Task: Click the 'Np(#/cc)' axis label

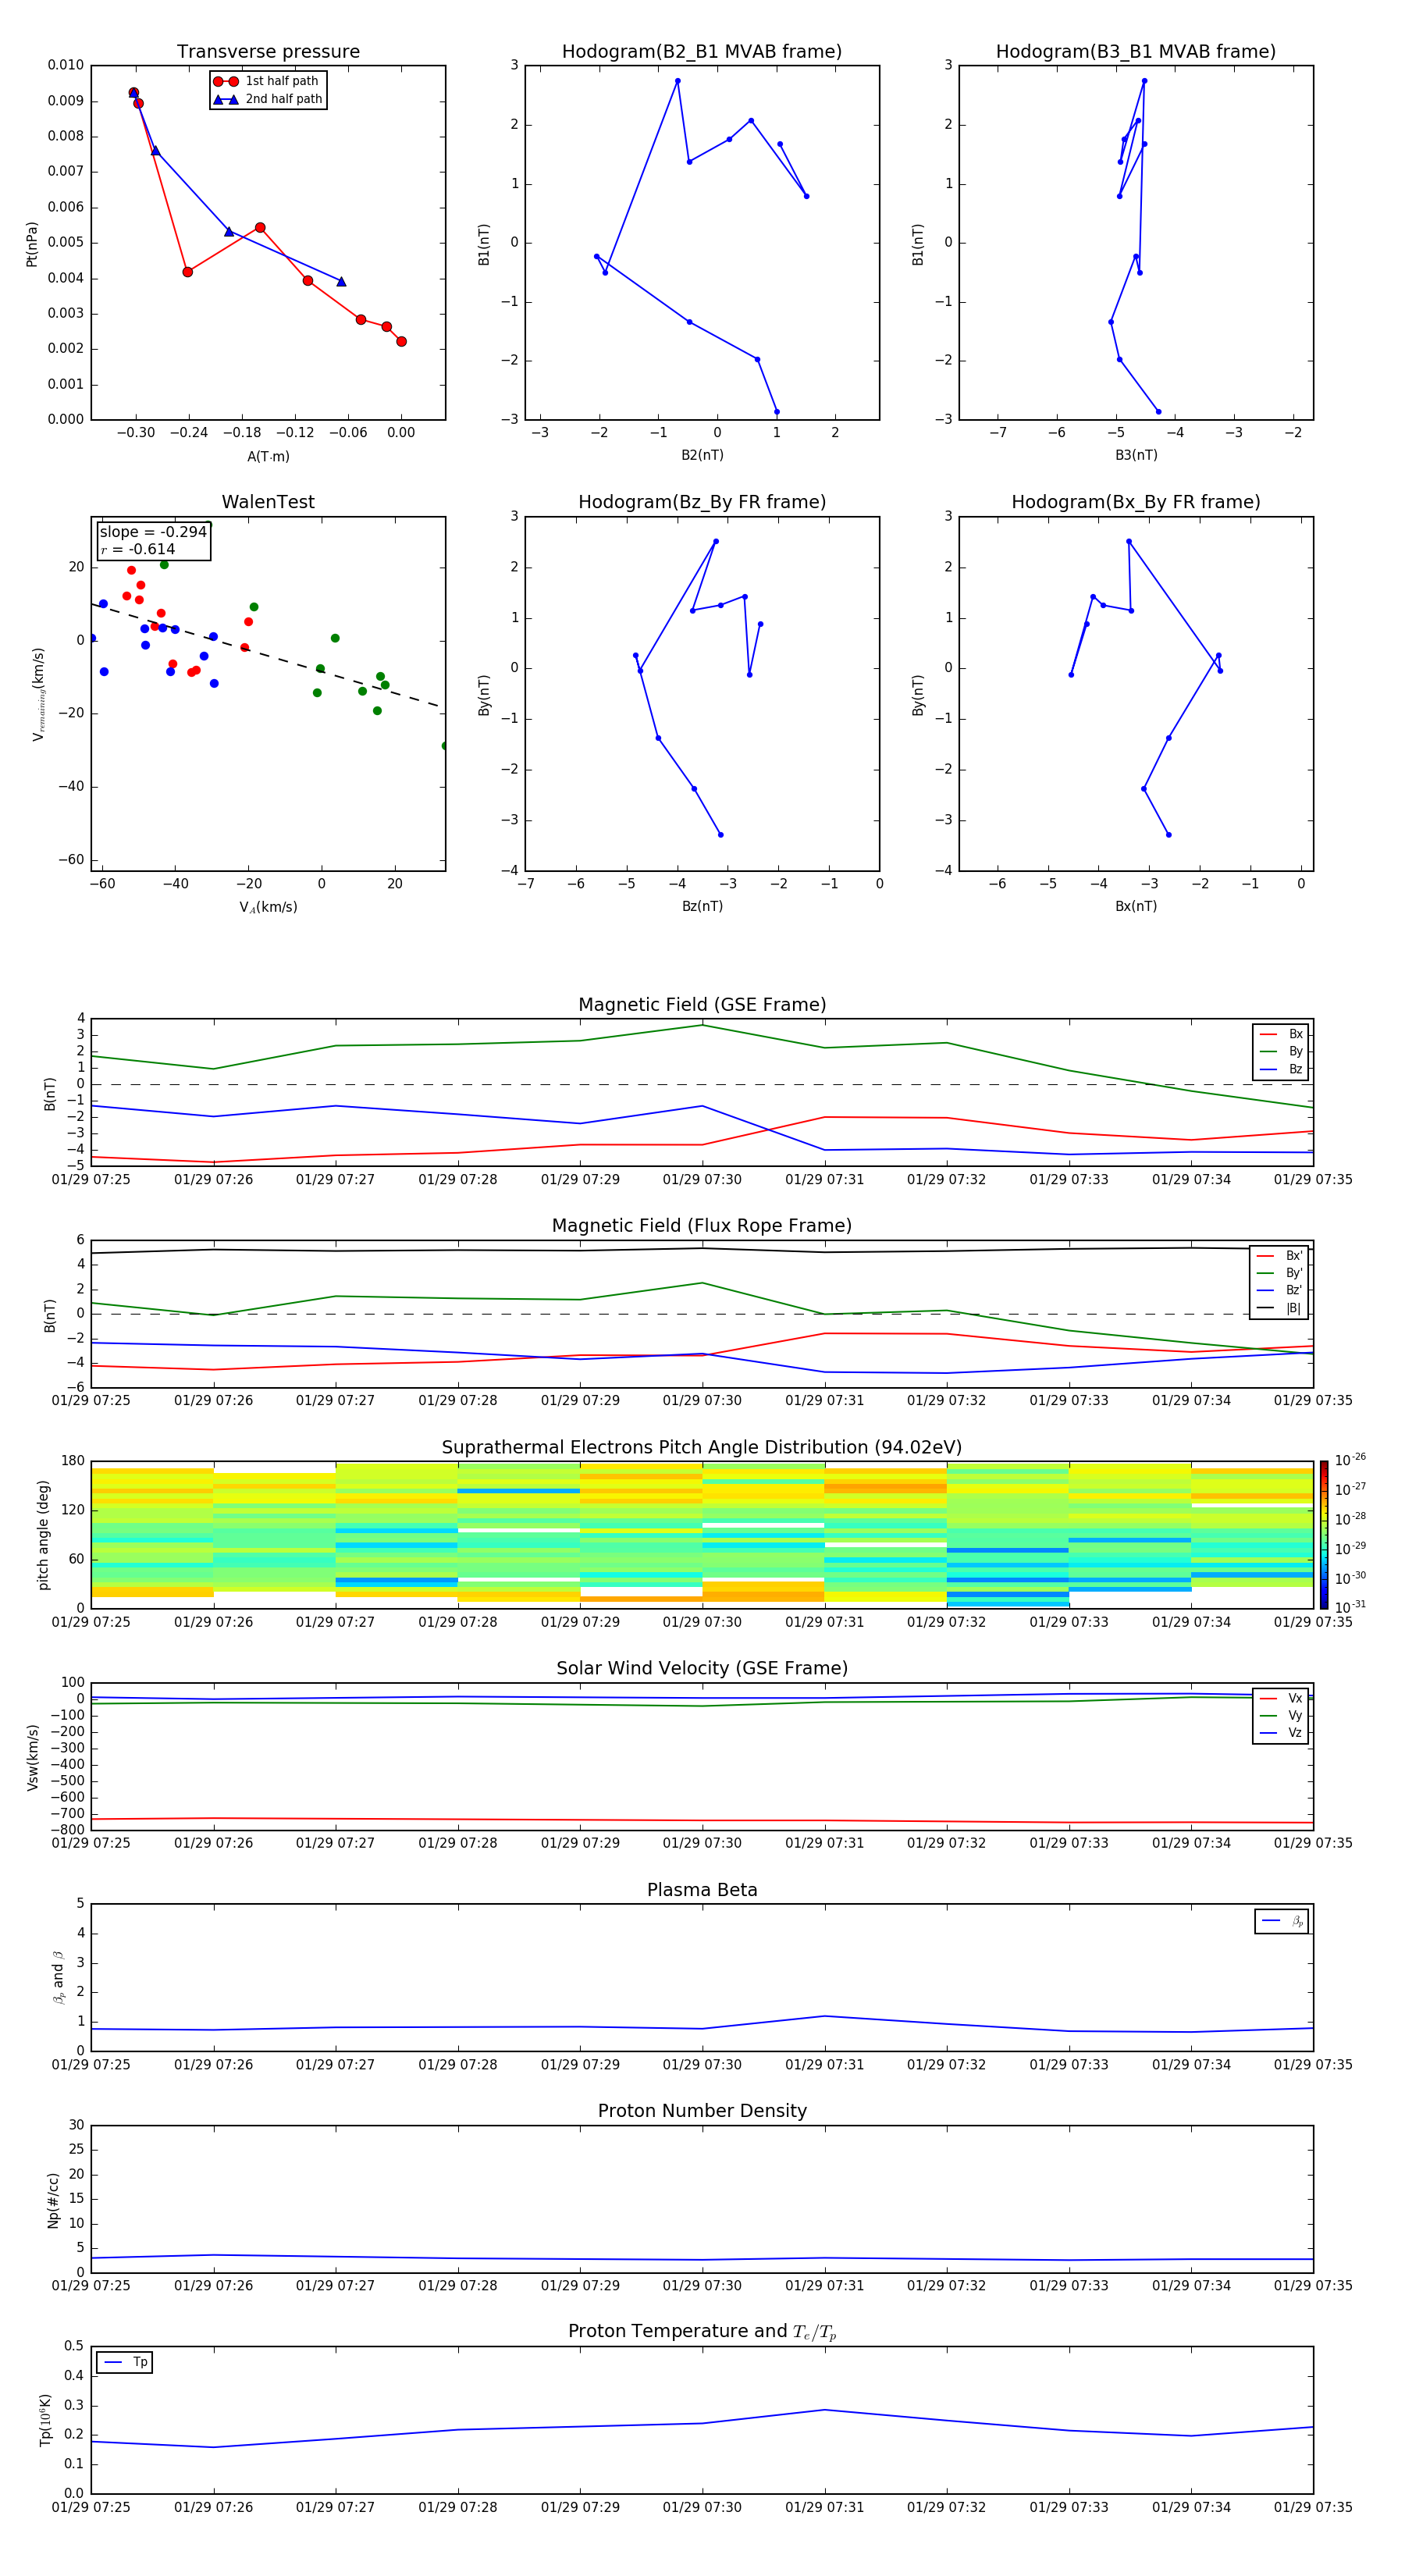Action: click(x=53, y=2199)
